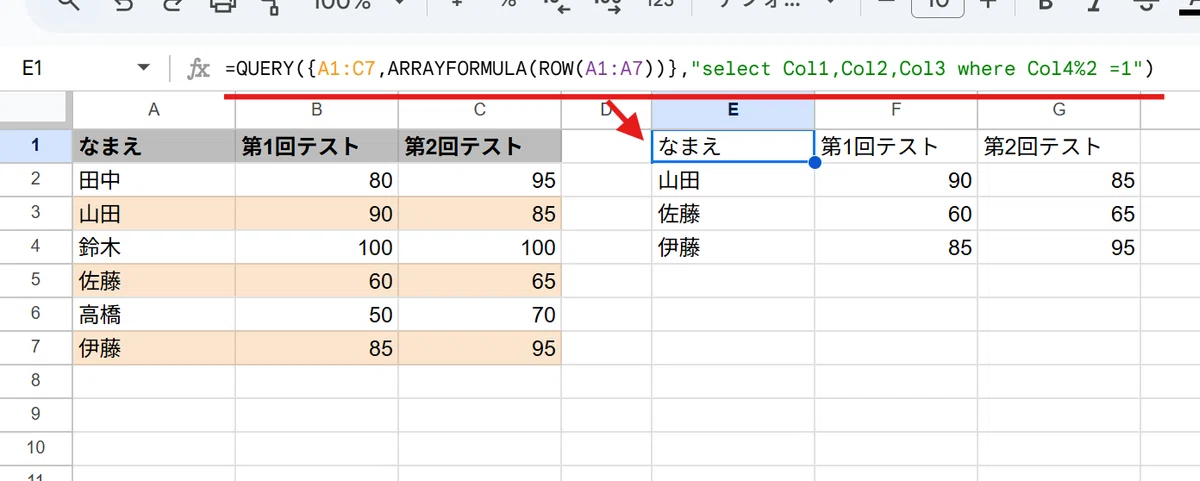1200x481 pixels.
Task: Click the 95 score in 田中's row
Action: [x=479, y=180]
